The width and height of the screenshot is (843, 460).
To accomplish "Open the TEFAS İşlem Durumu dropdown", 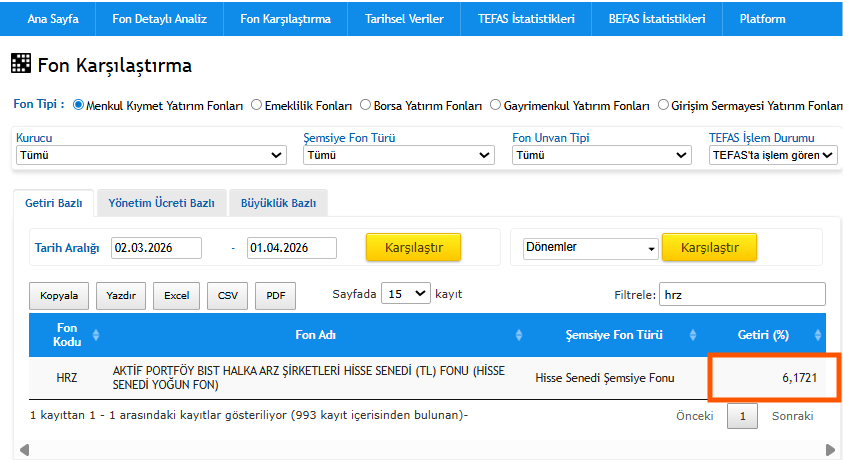I will coord(773,155).
